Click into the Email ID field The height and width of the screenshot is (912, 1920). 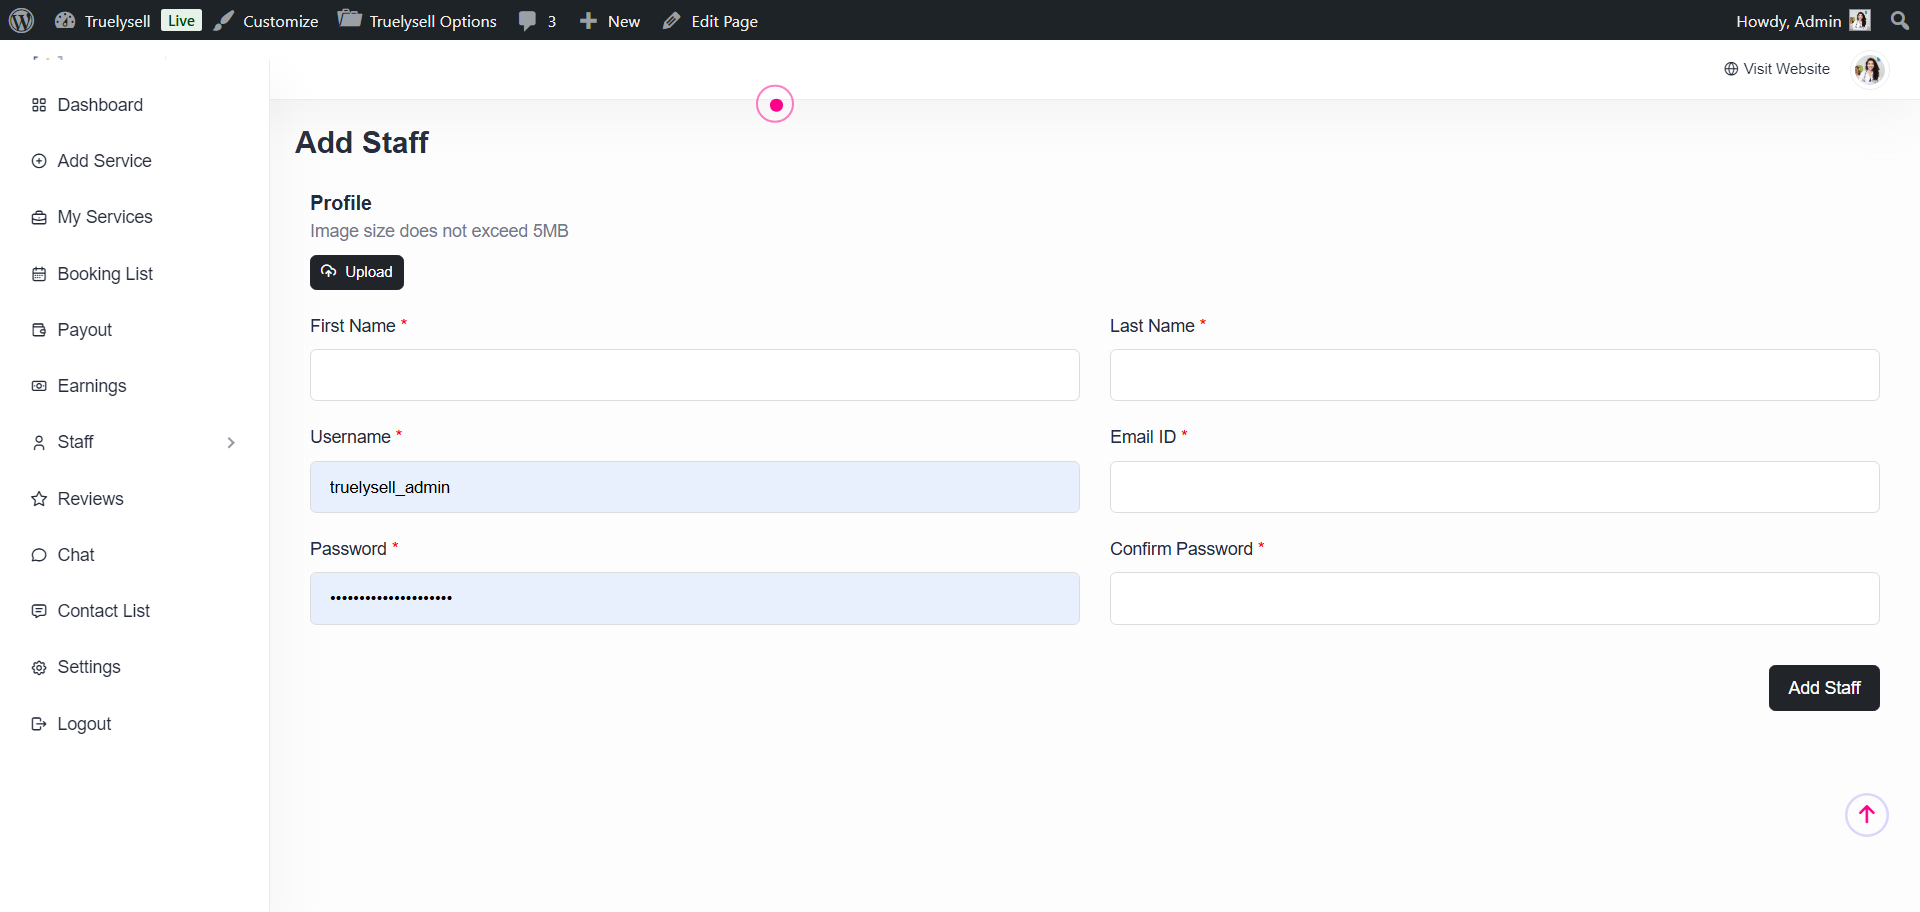(1494, 487)
